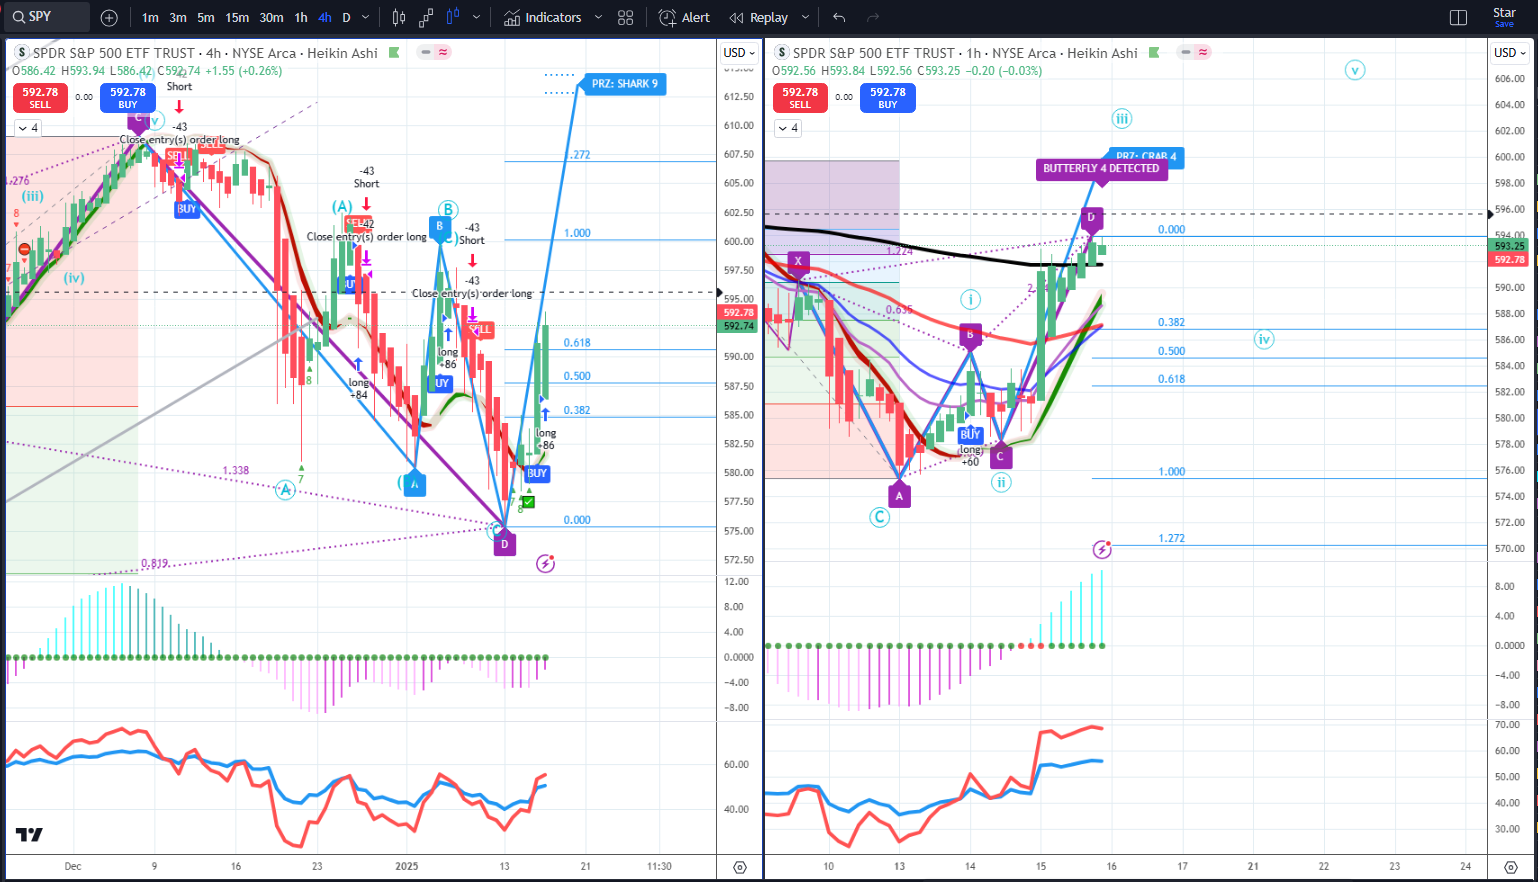Click the undo arrow
The height and width of the screenshot is (882, 1538).
click(839, 17)
